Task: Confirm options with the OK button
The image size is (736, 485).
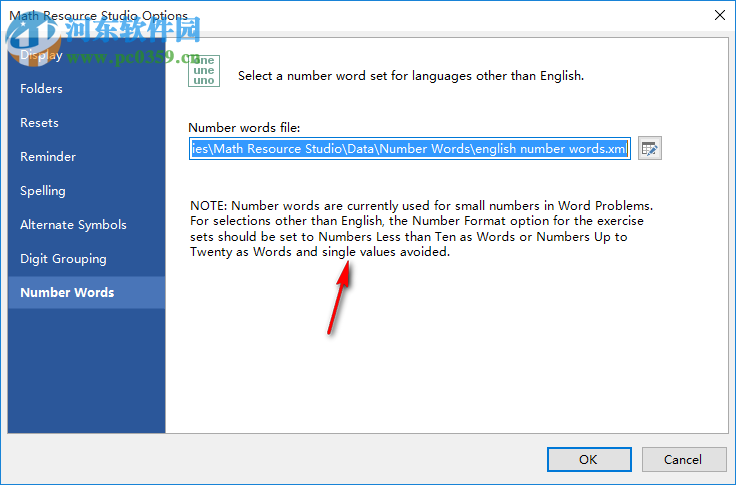Action: click(589, 459)
